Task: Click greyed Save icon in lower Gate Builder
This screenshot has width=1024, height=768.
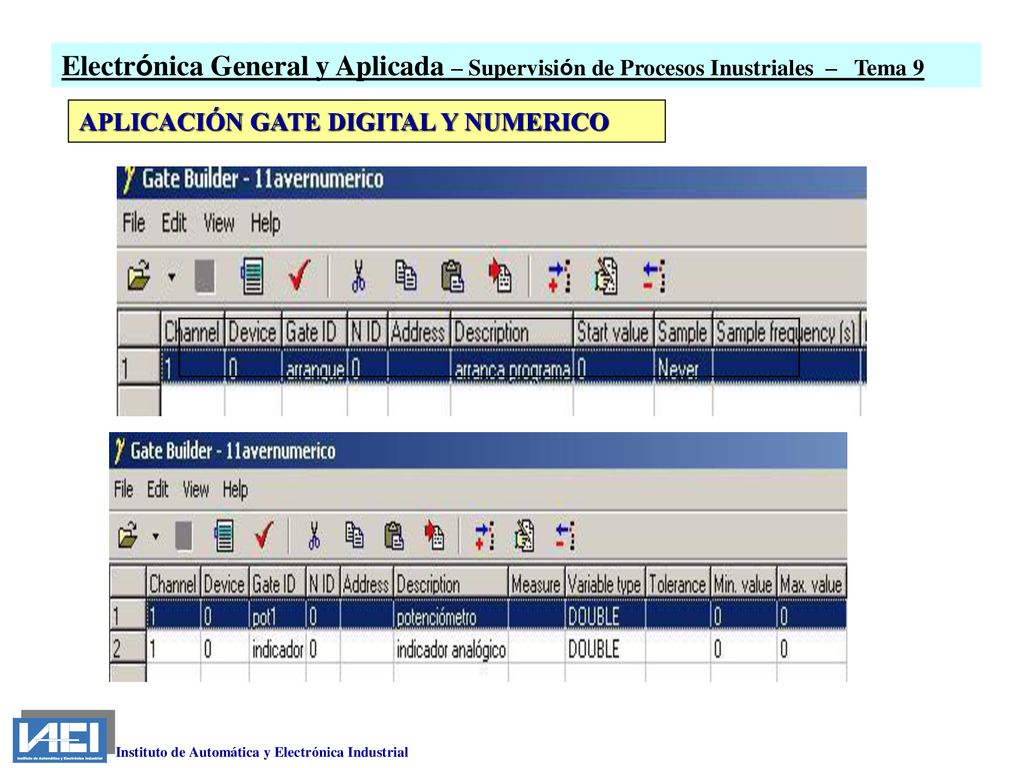Action: click(x=184, y=536)
